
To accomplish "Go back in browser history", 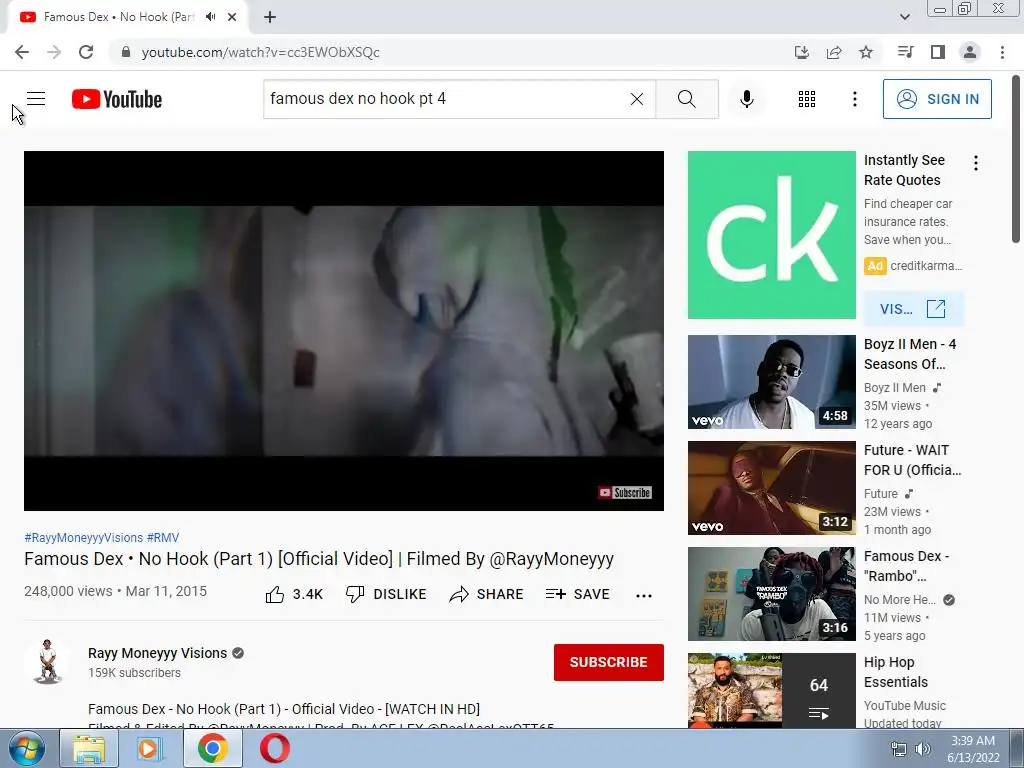I will (22, 52).
